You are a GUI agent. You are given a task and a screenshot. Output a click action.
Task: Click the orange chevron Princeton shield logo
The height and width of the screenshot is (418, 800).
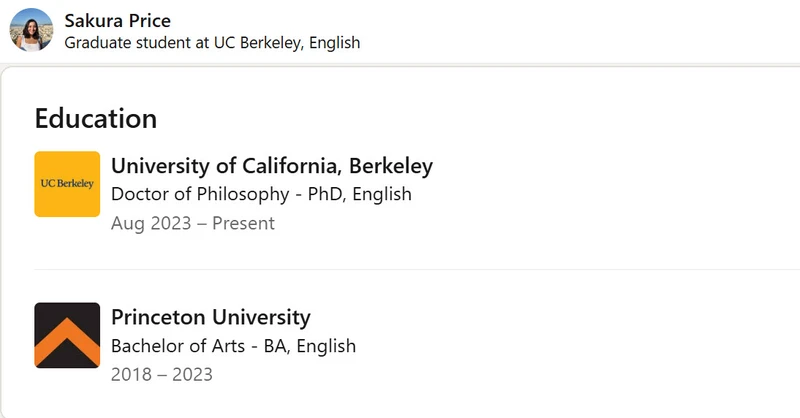point(67,335)
